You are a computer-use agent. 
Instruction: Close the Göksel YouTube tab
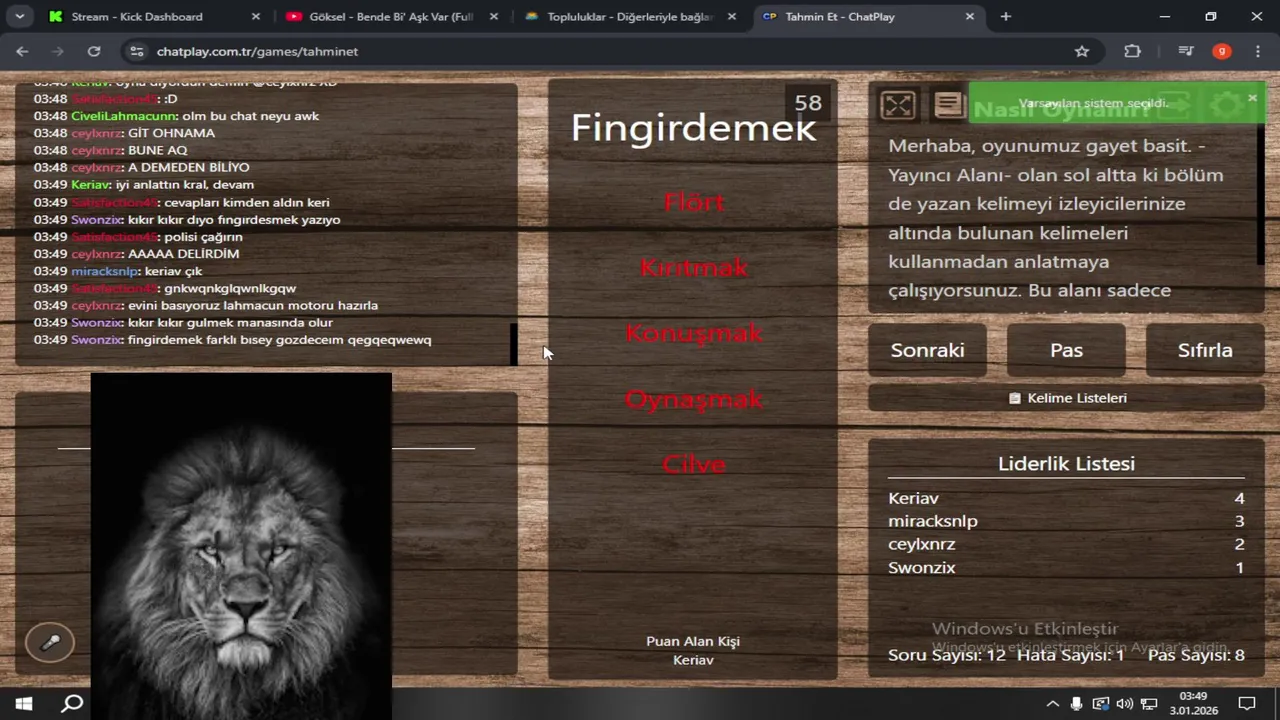494,17
